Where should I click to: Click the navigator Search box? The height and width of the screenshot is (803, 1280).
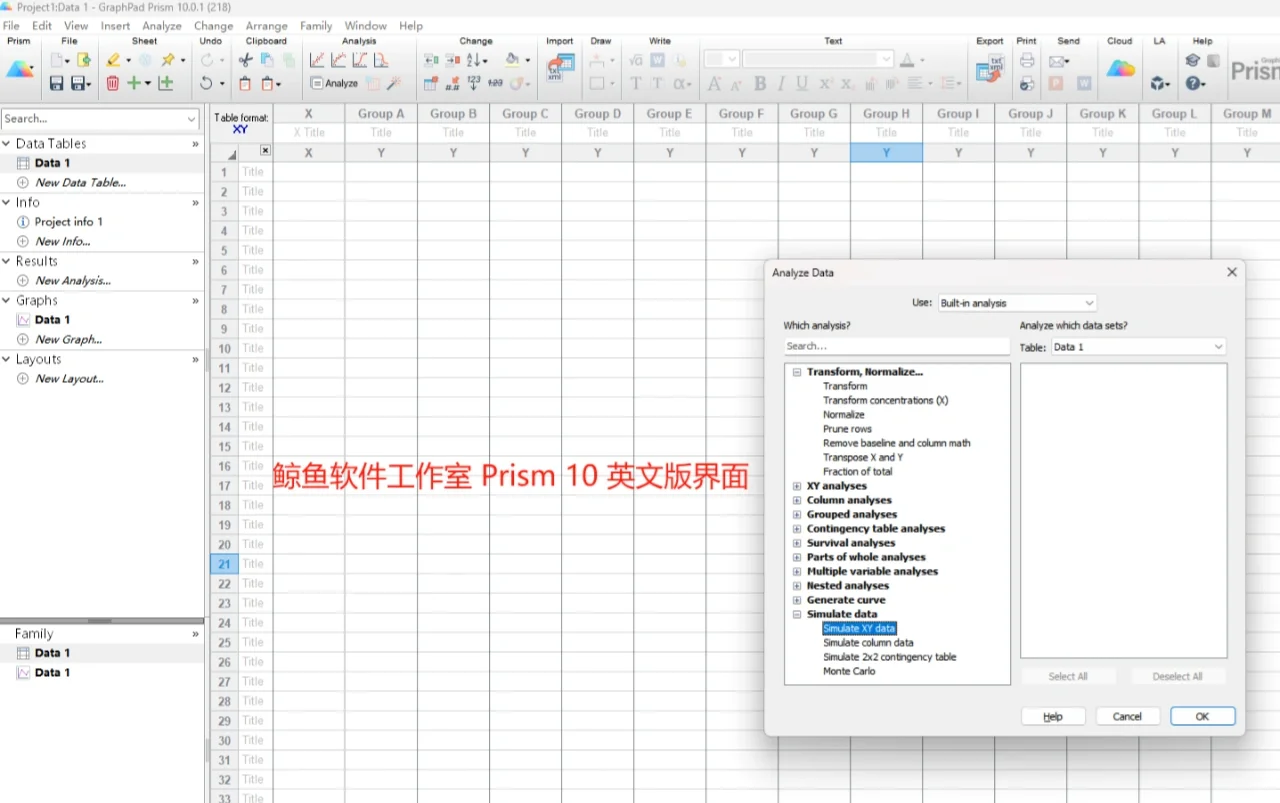[100, 119]
